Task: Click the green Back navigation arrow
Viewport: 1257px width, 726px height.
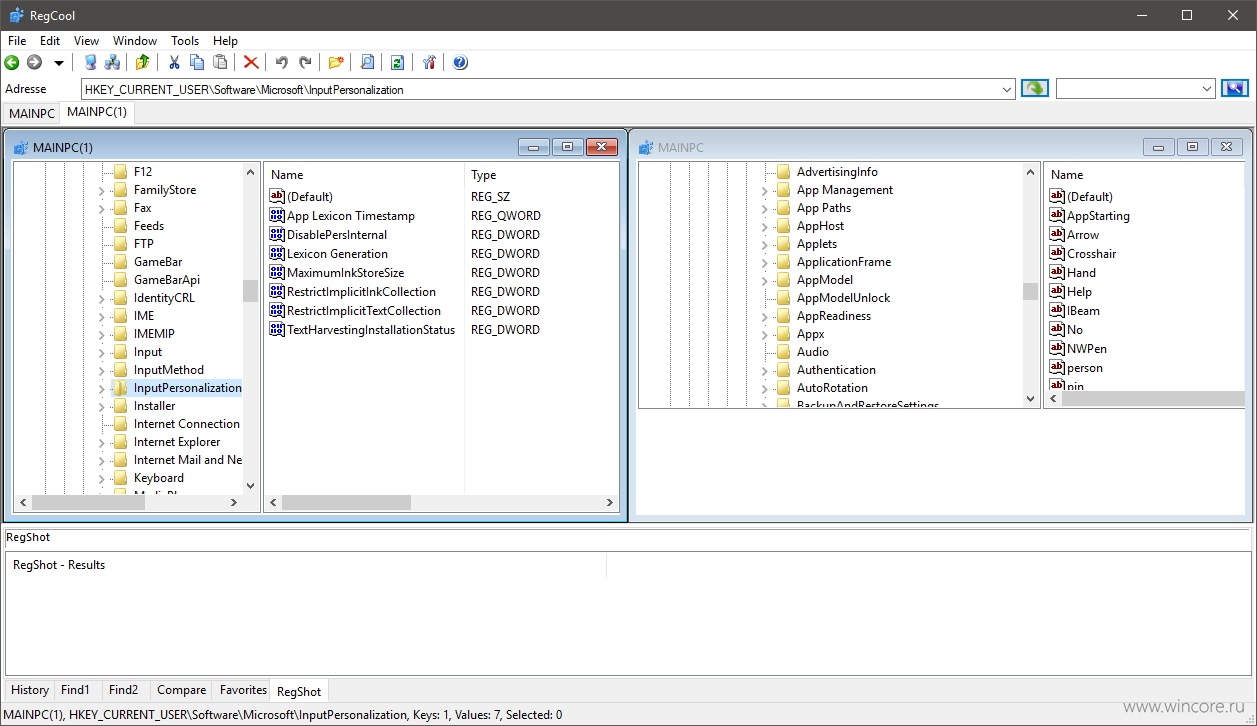Action: pos(13,63)
